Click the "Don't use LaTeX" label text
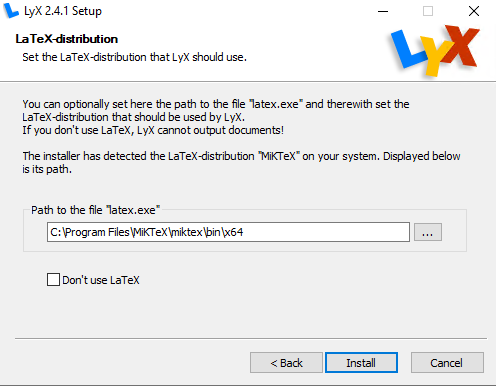 coord(101,280)
